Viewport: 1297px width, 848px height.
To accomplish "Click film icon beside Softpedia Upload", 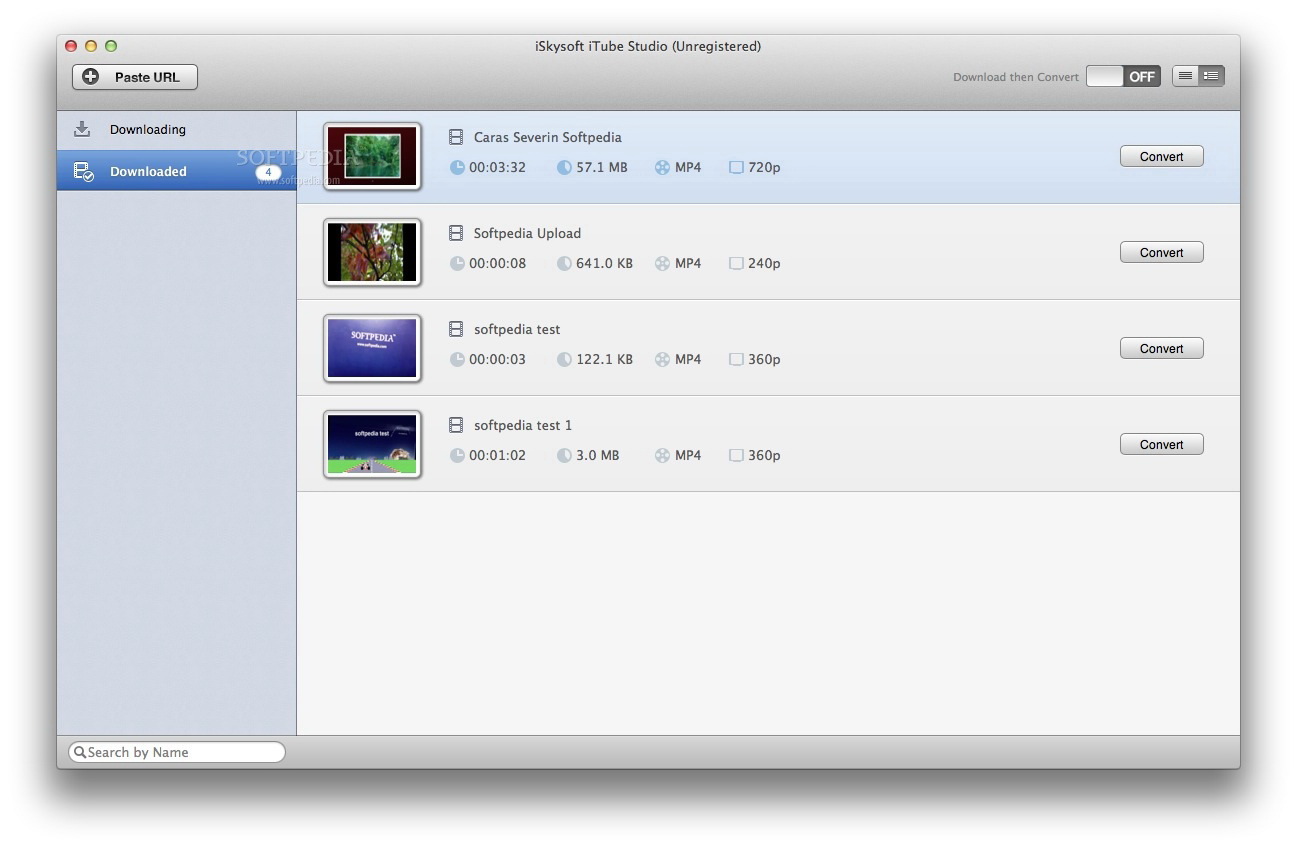I will (x=456, y=233).
